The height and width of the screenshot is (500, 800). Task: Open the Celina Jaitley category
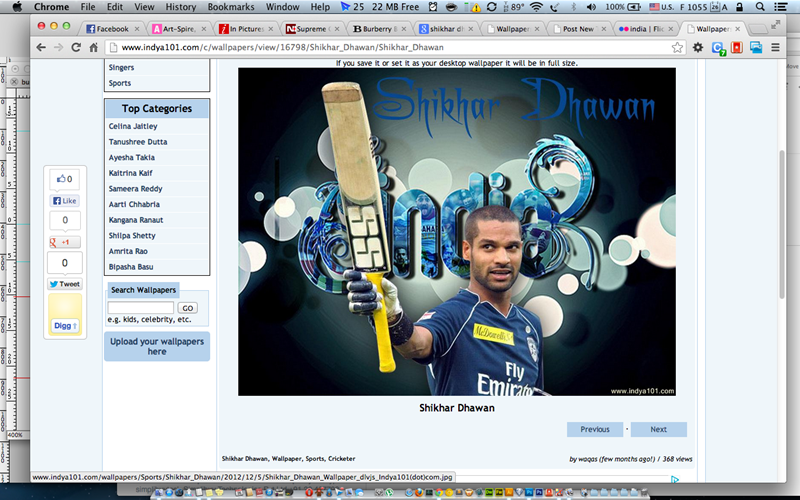pyautogui.click(x=133, y=126)
